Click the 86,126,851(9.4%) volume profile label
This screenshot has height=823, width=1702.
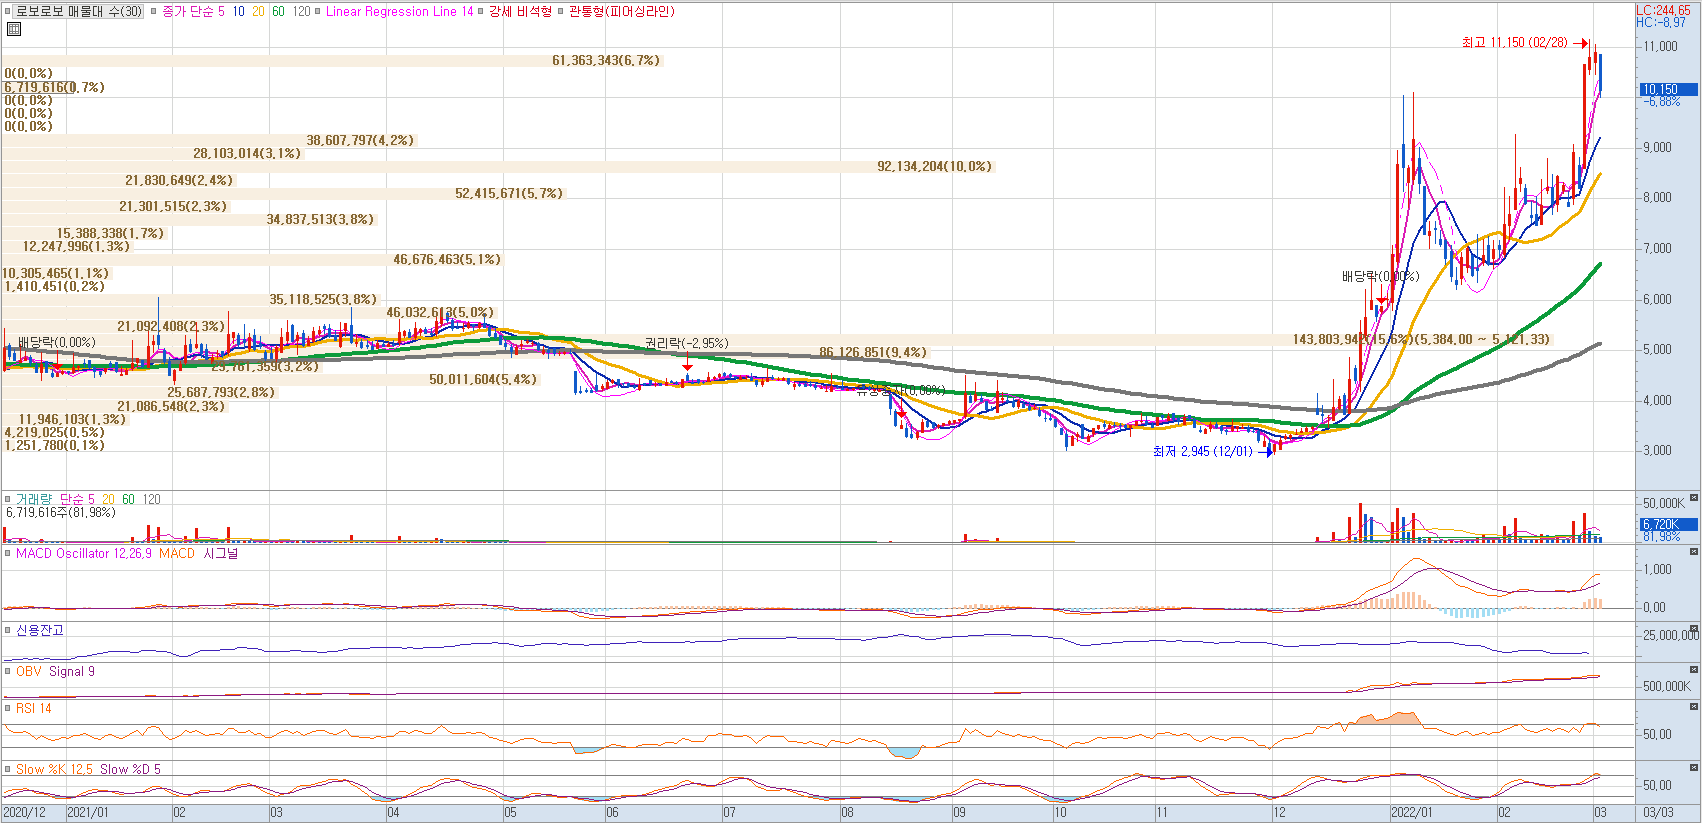pyautogui.click(x=873, y=352)
